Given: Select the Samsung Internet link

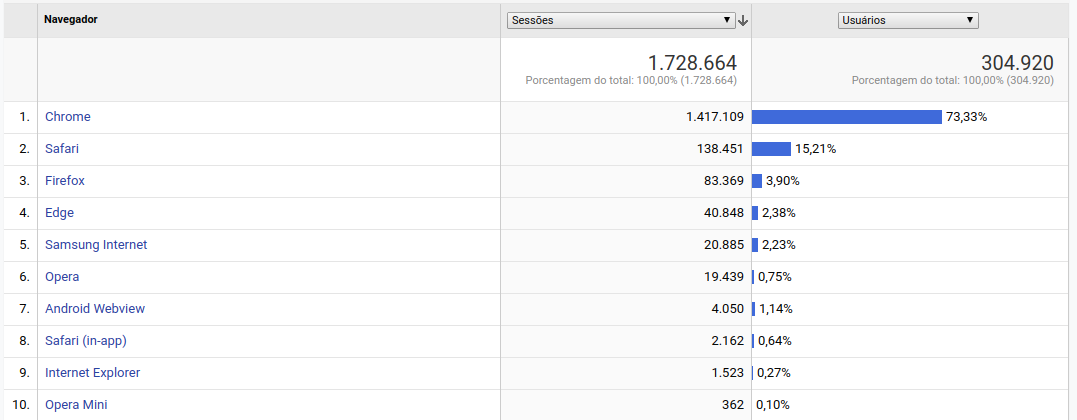Looking at the screenshot, I should tap(96, 245).
